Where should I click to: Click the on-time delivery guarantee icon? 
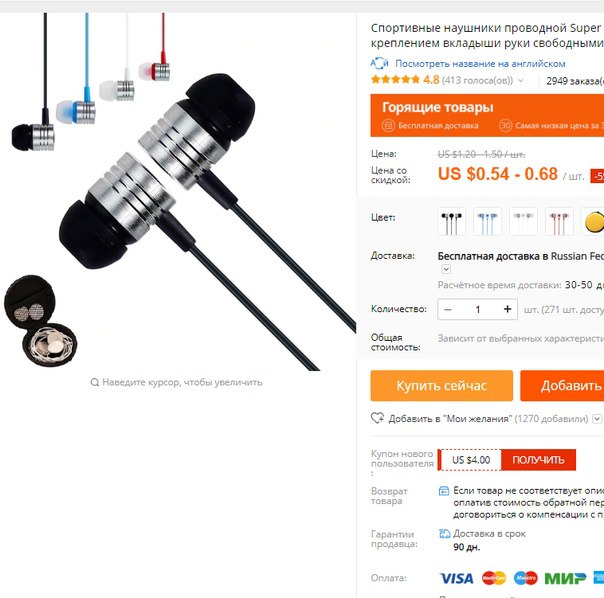[445, 534]
